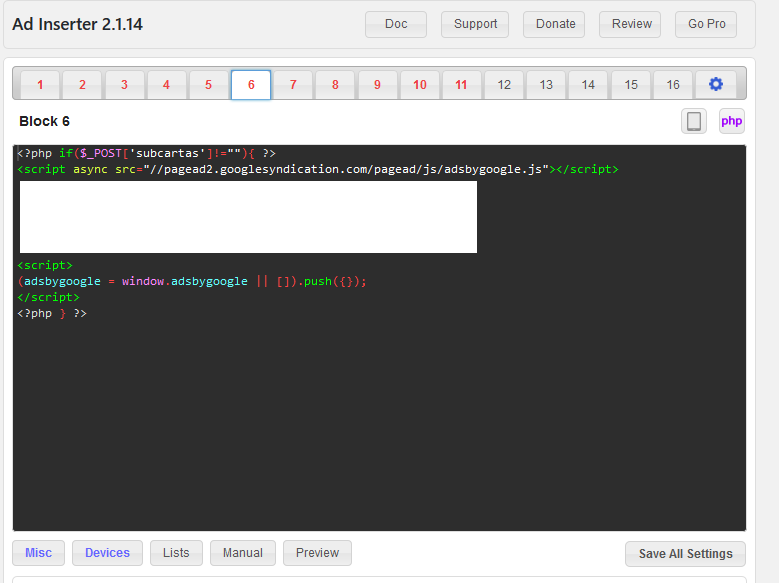Open general settings gear tab
Screen dimensions: 779x583
(x=715, y=84)
